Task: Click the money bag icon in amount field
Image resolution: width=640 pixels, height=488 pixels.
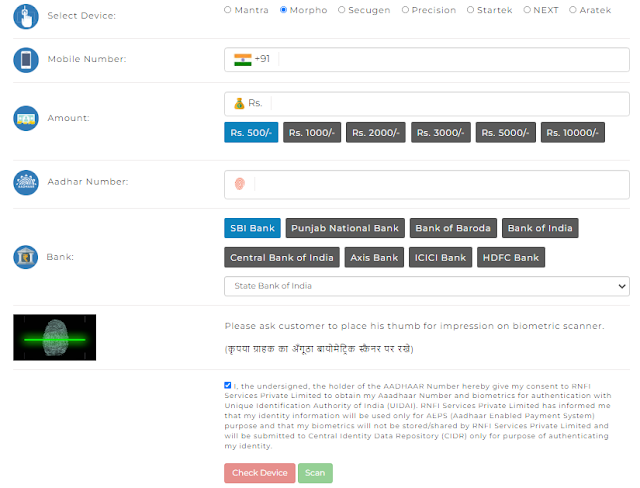Action: pyautogui.click(x=239, y=104)
